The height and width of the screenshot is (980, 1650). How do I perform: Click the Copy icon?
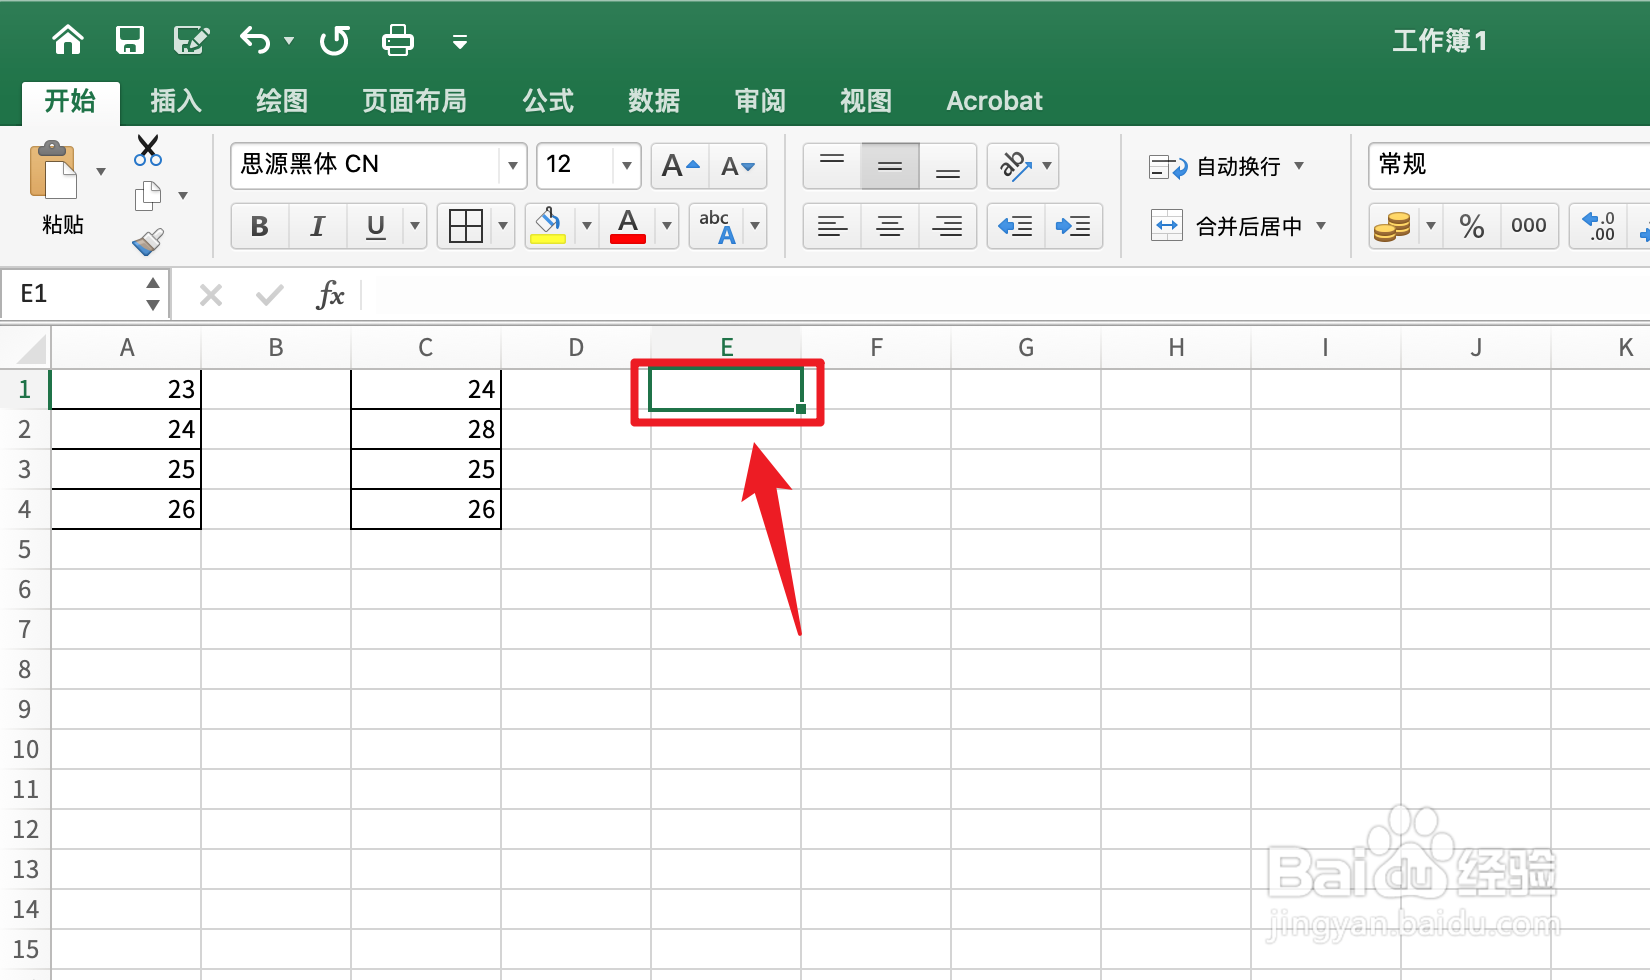click(148, 196)
